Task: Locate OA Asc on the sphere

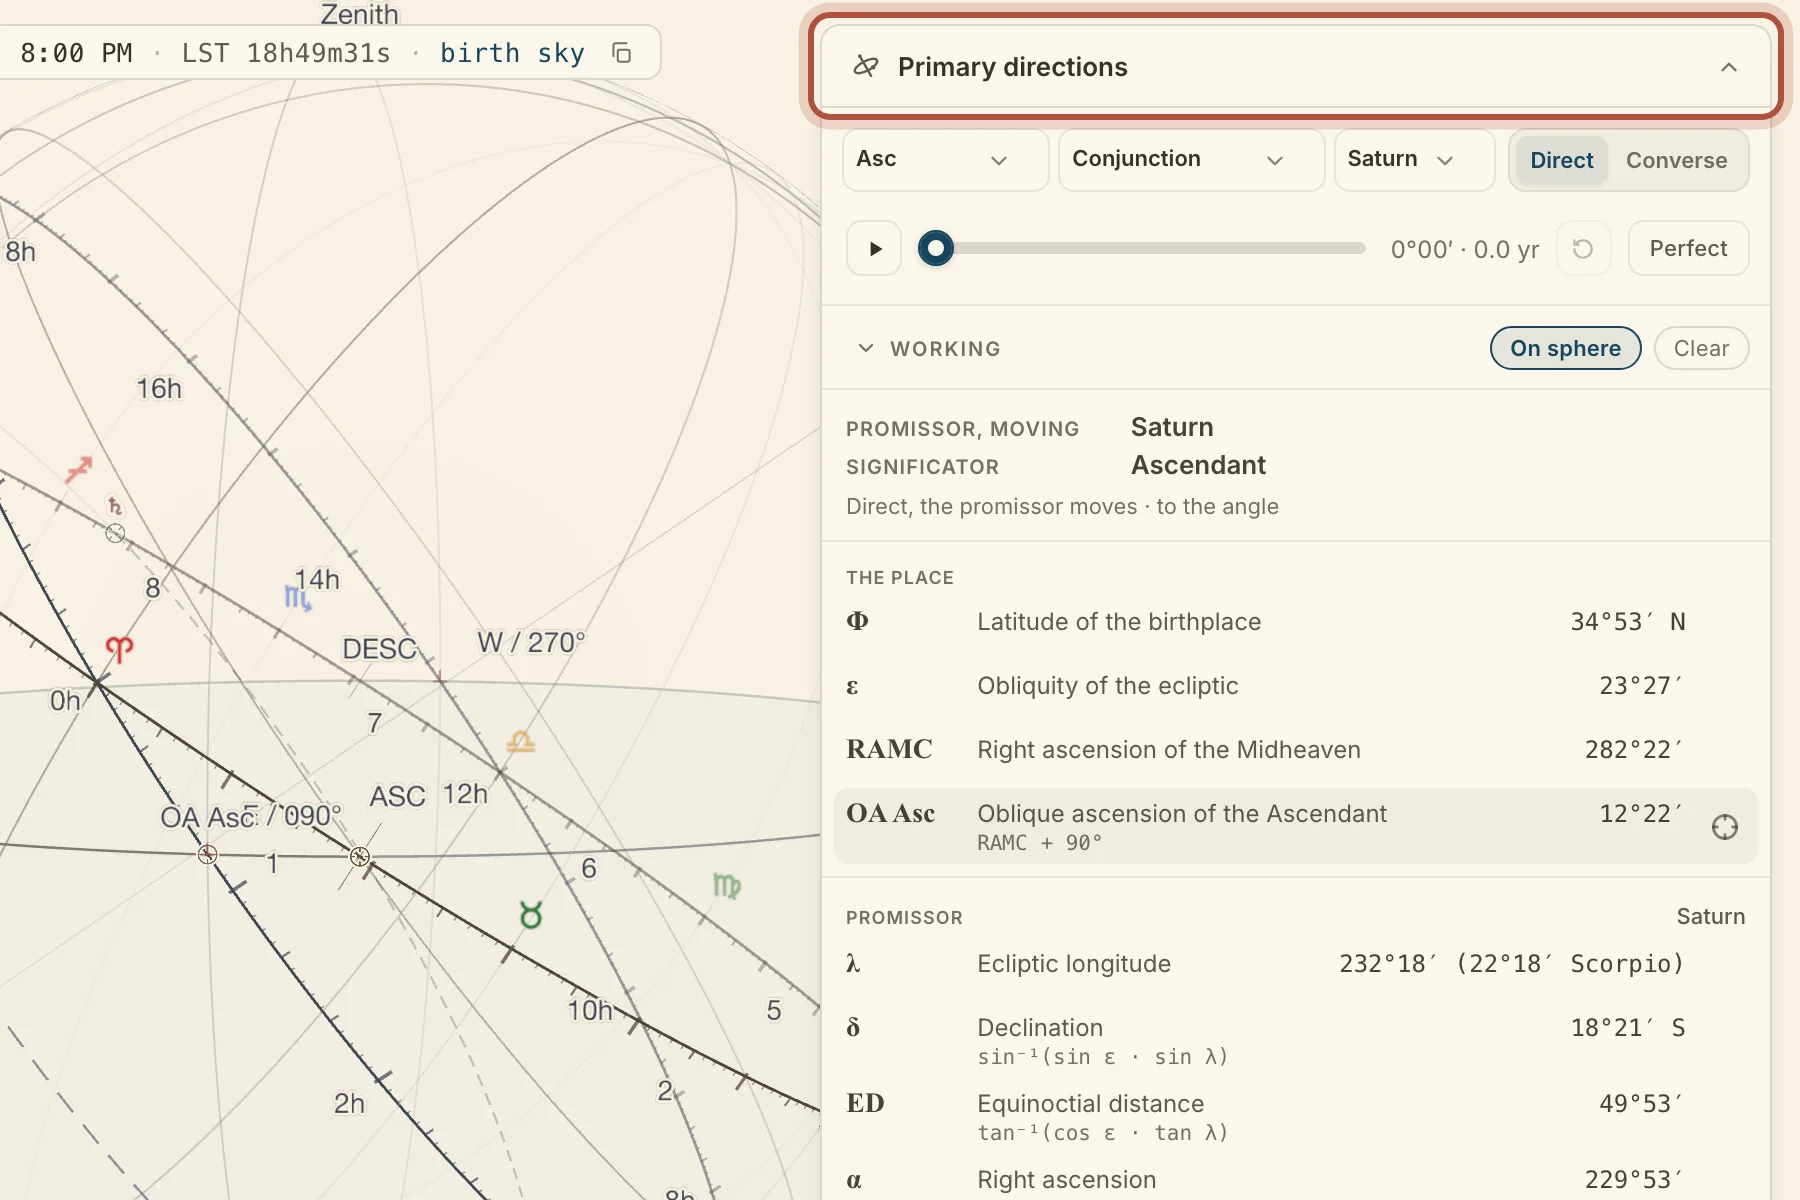Action: click(1724, 827)
